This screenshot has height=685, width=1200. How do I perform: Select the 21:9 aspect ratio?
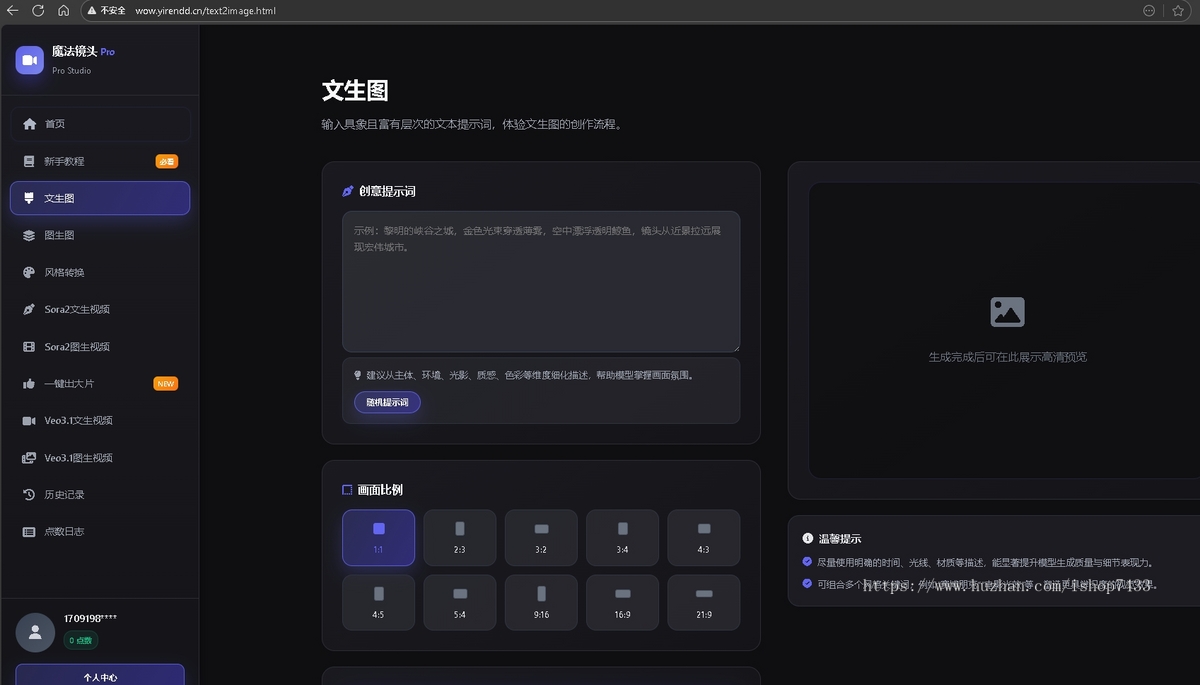click(704, 603)
